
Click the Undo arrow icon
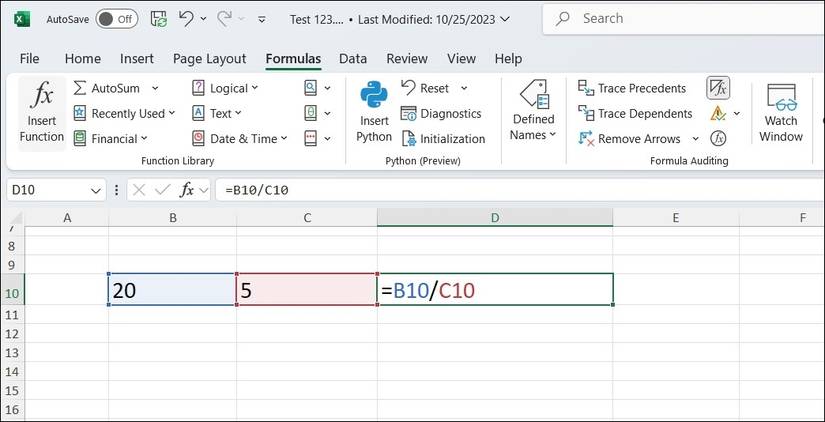click(x=186, y=18)
